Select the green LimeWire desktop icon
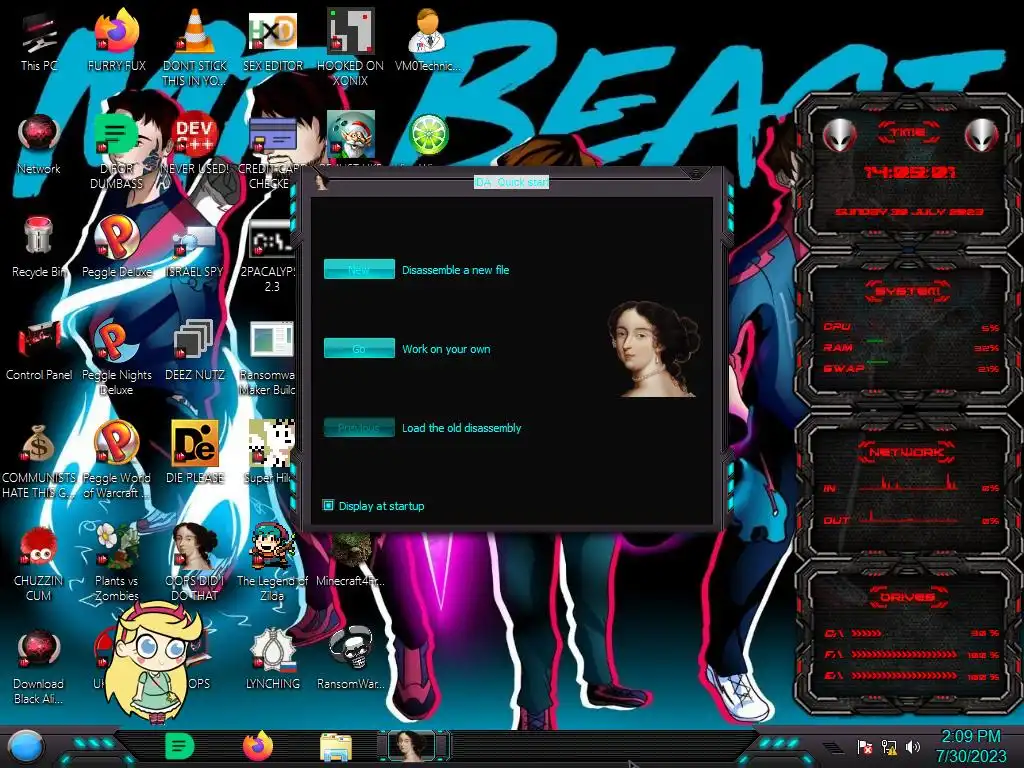The width and height of the screenshot is (1024, 768). click(x=428, y=136)
